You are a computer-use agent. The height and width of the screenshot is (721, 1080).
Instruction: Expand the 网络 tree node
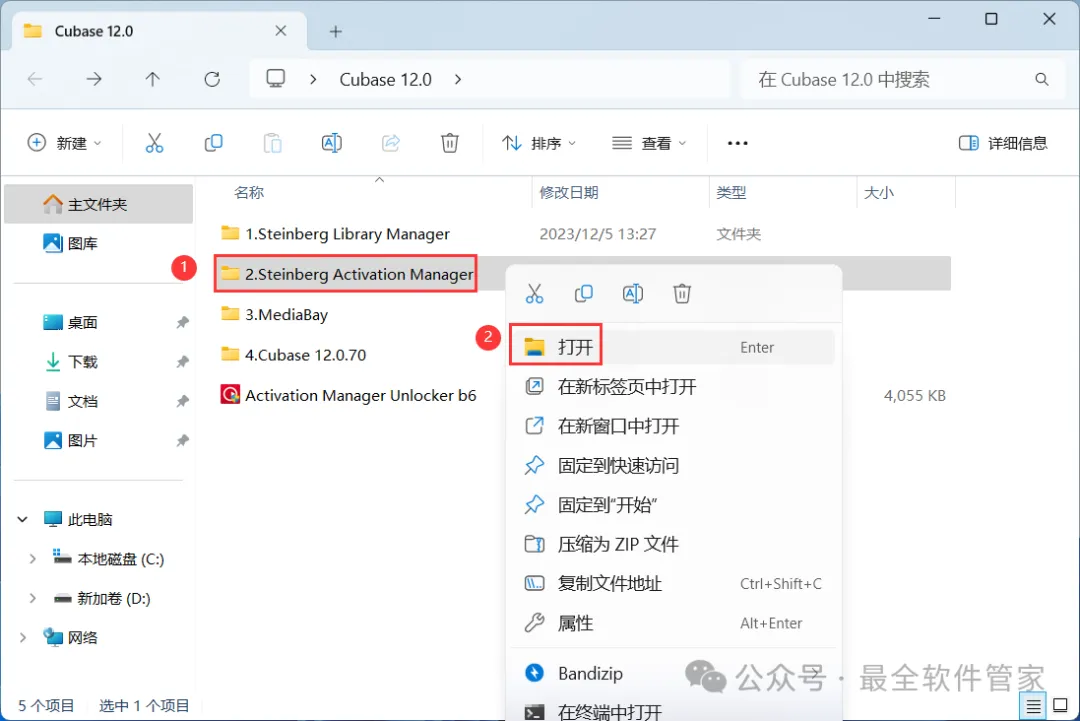coord(23,638)
